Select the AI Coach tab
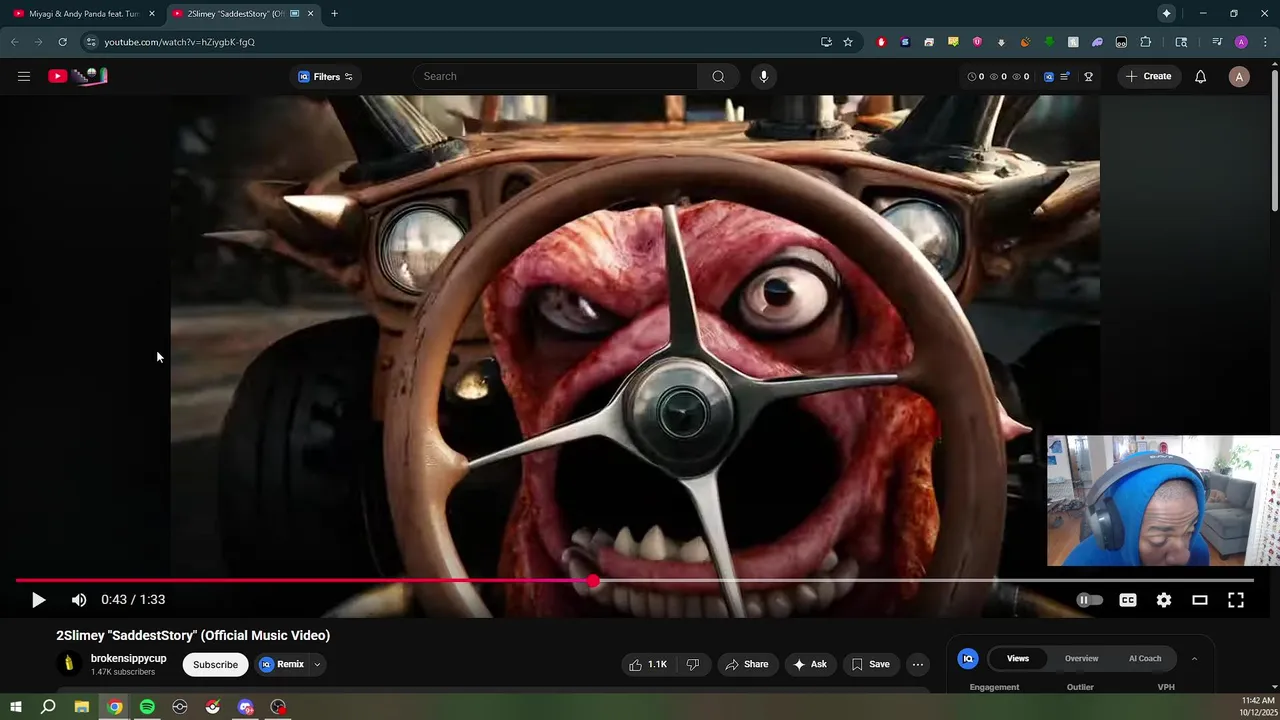 (x=1145, y=658)
